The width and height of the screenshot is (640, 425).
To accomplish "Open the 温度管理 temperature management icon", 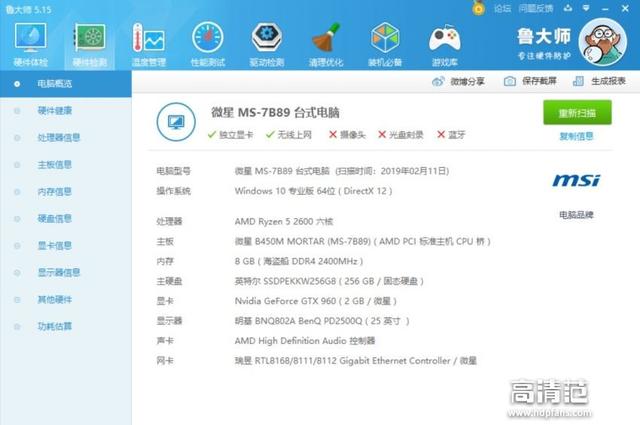I will (149, 45).
